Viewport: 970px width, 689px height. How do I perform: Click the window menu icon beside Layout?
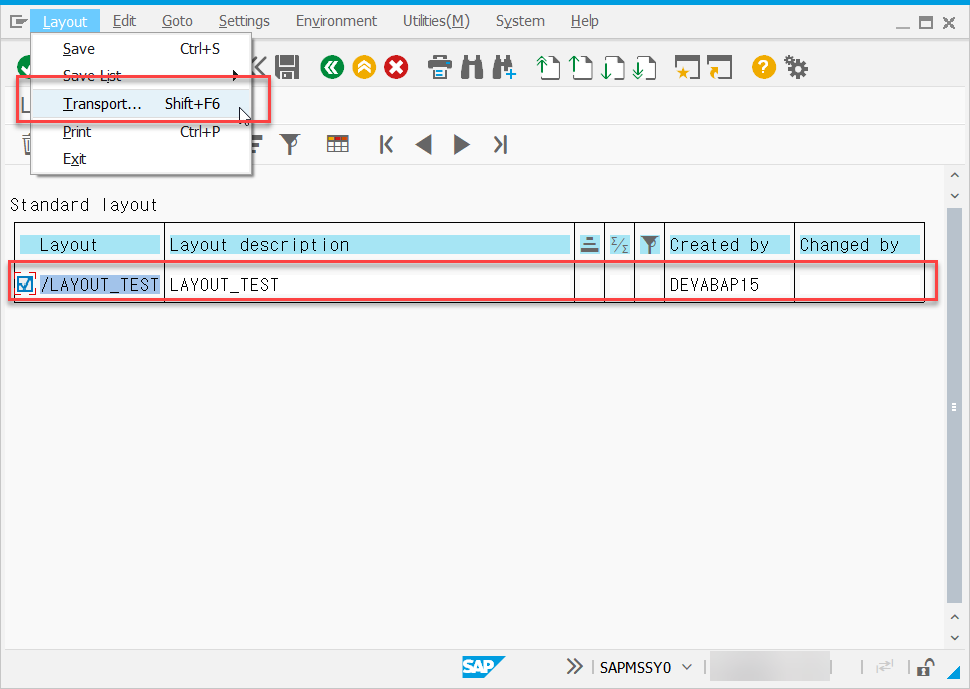(x=19, y=22)
